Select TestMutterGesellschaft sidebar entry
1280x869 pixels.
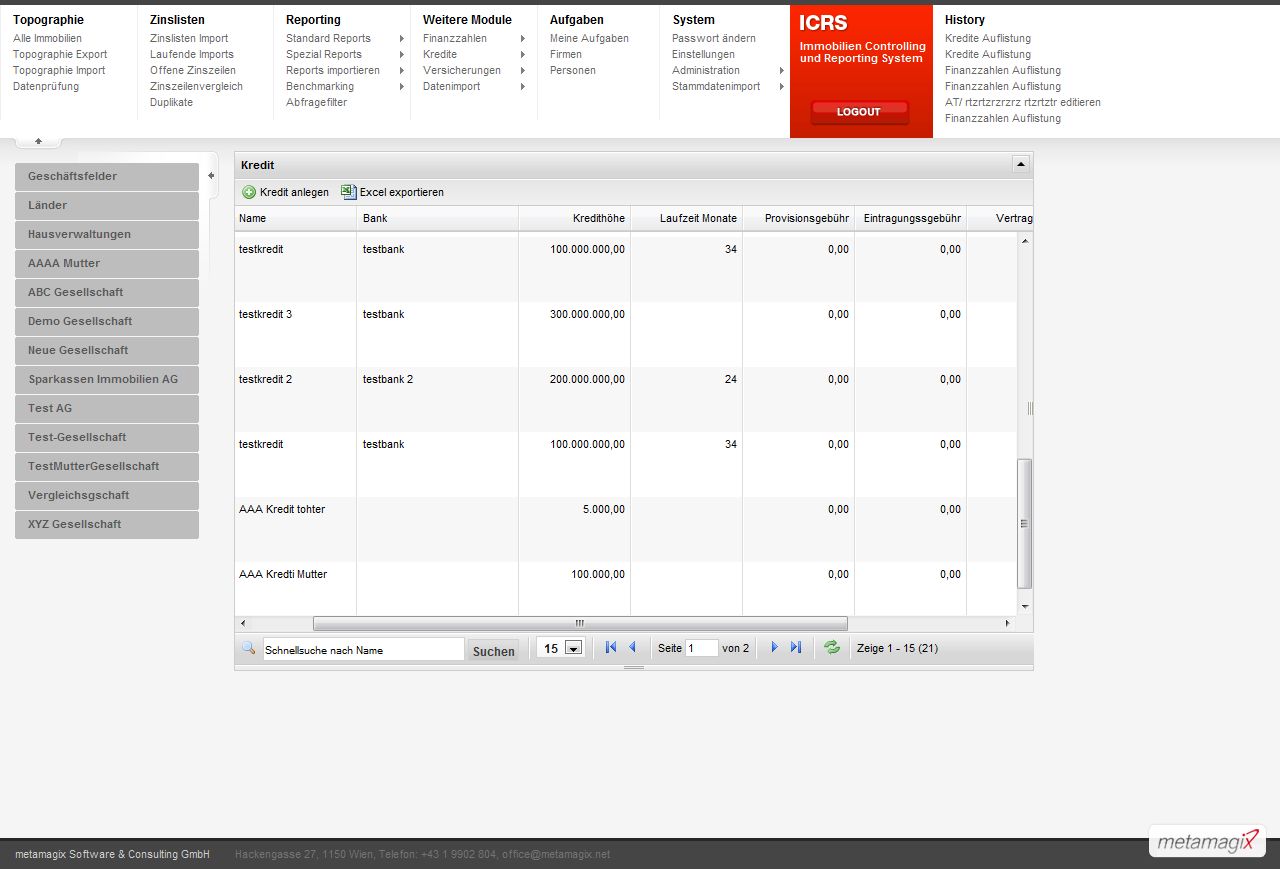click(x=107, y=467)
